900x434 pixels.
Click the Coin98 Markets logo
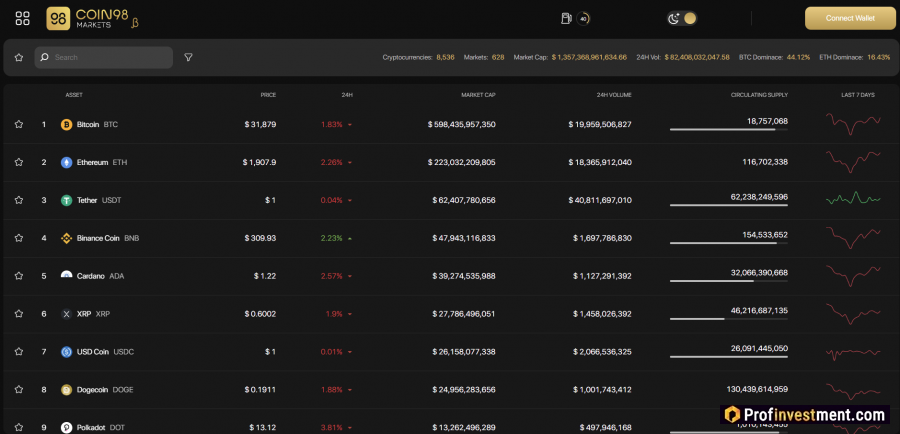pyautogui.click(x=92, y=18)
